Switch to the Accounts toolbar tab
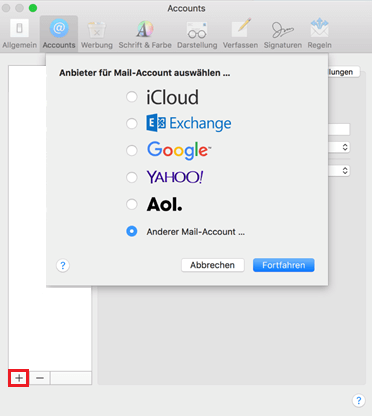This screenshot has width=372, height=416. click(59, 34)
